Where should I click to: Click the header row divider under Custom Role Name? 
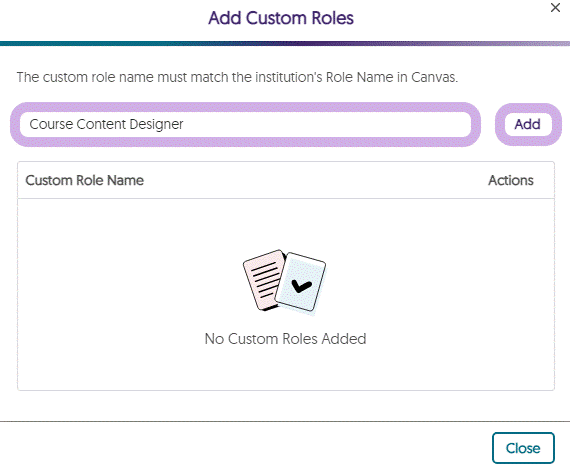click(286, 198)
